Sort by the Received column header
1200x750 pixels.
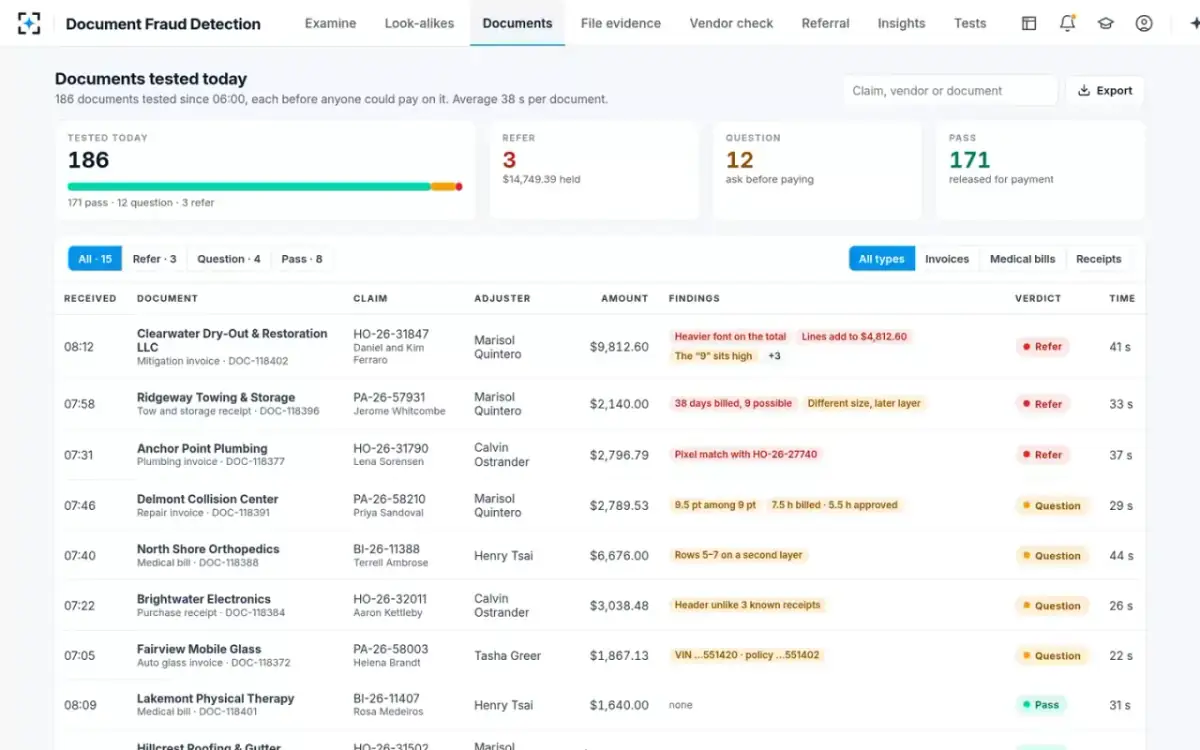(90, 298)
